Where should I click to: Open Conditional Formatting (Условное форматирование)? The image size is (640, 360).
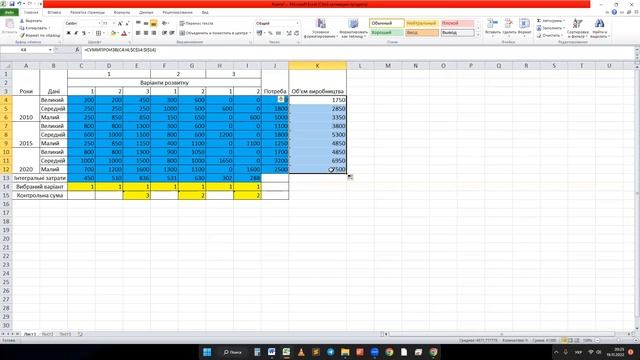(321, 28)
